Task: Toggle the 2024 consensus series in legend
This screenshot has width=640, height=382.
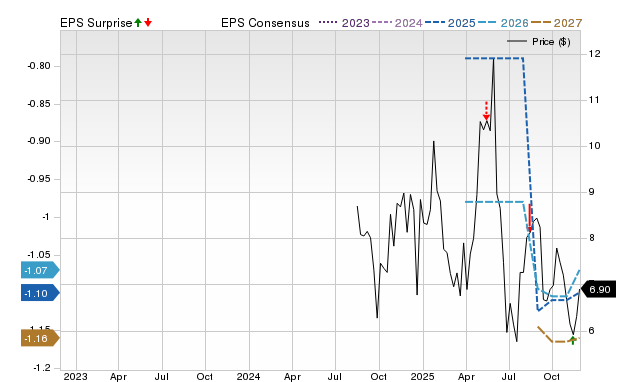Action: [397, 23]
